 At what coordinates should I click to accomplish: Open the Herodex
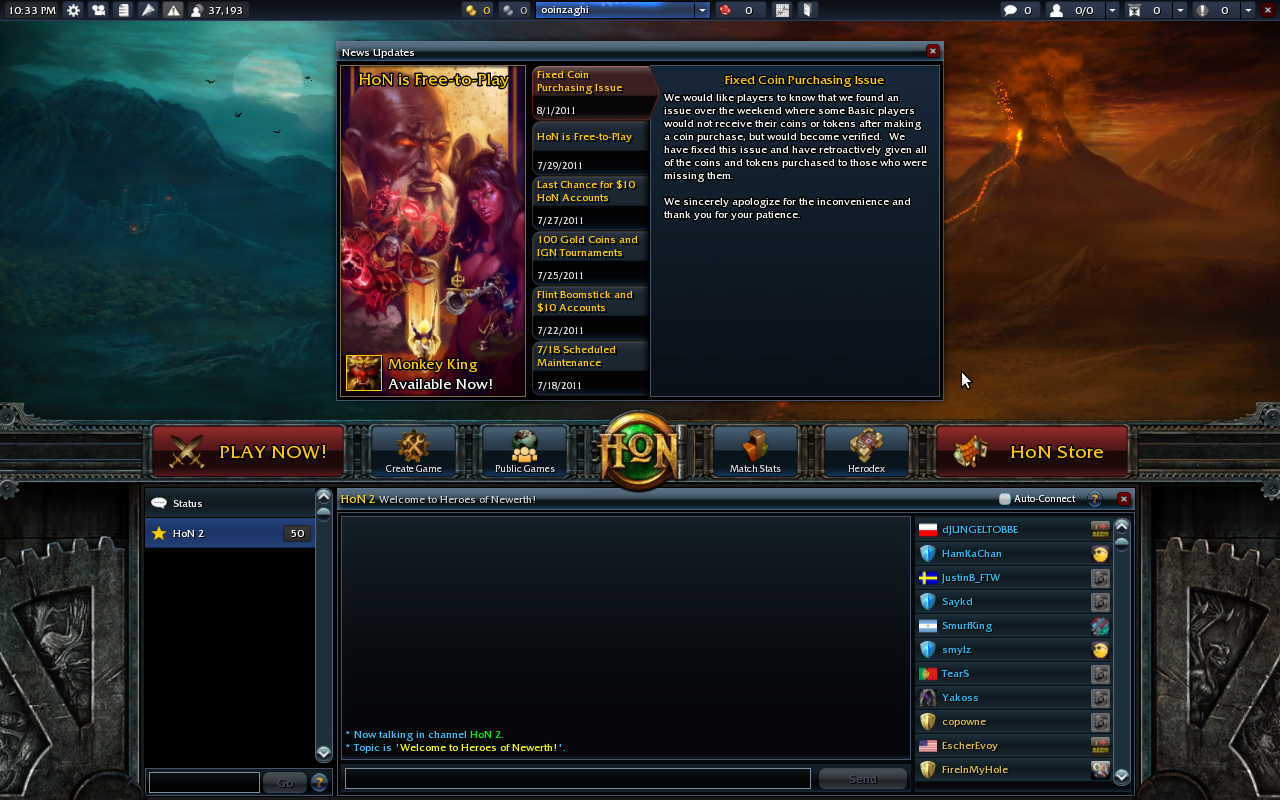(866, 452)
